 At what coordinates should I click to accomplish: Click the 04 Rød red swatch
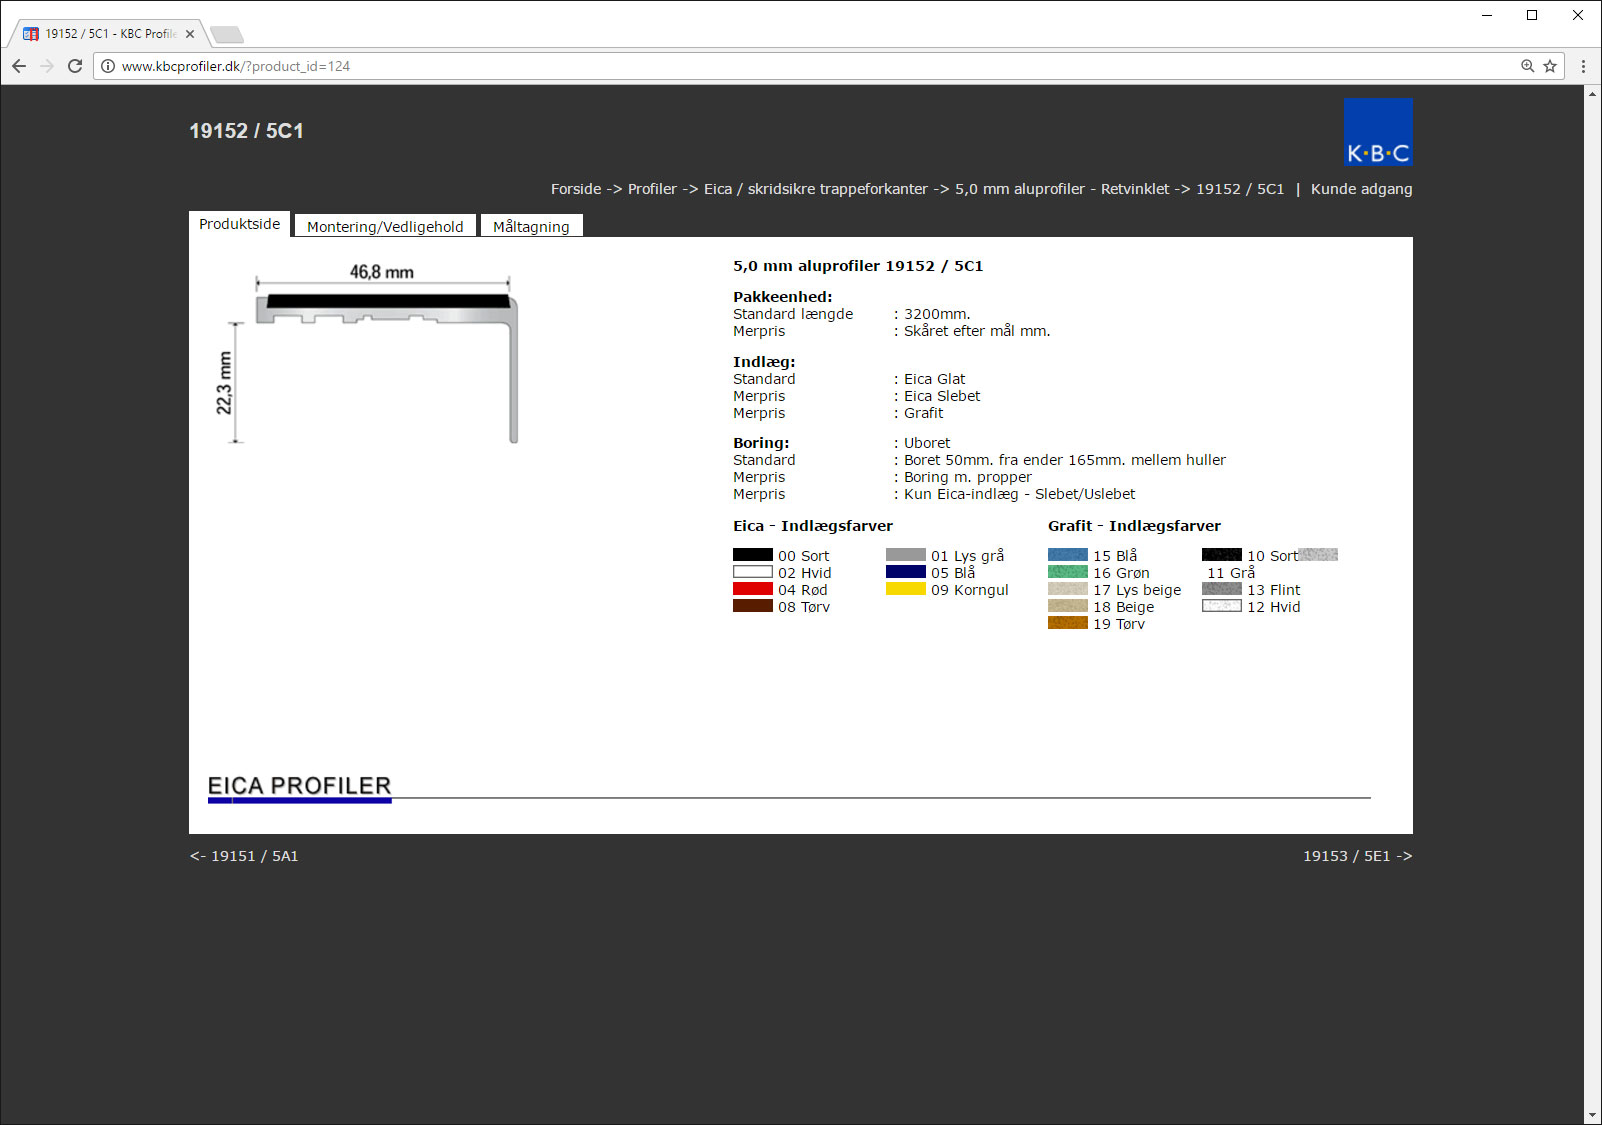click(x=753, y=589)
